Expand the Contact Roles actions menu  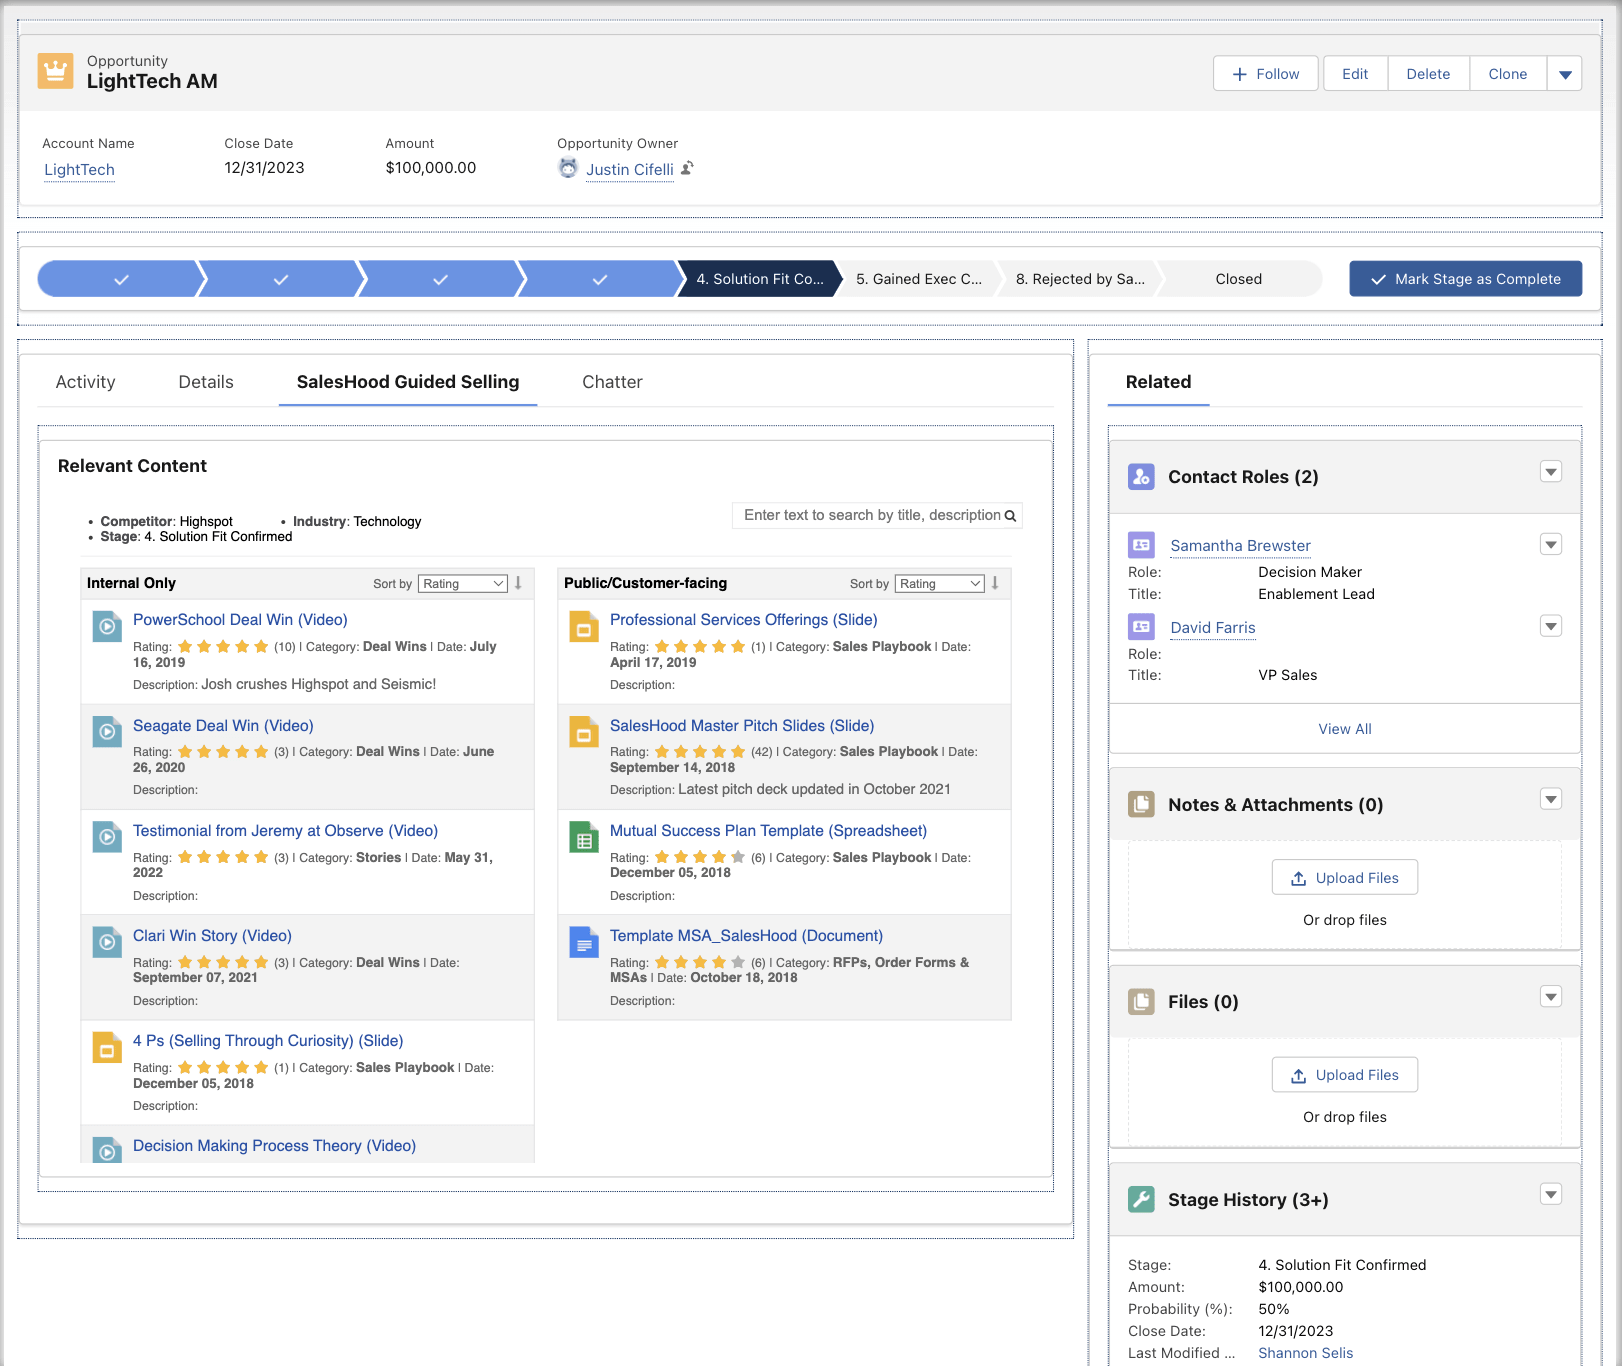(x=1551, y=472)
